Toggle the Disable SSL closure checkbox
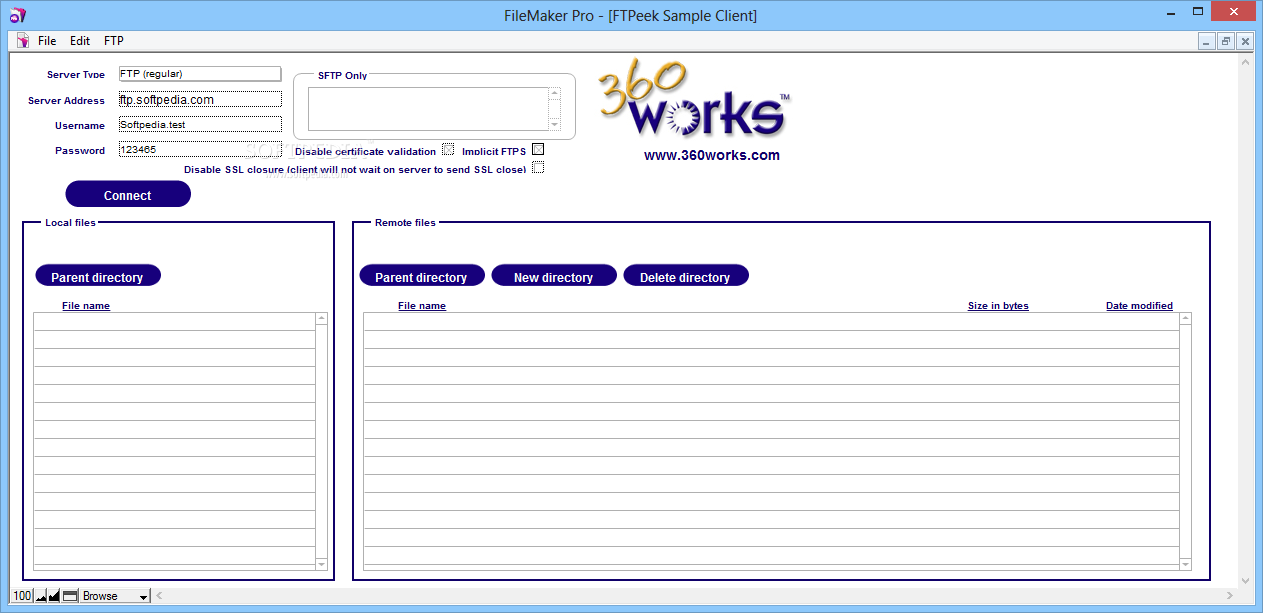 tap(538, 168)
